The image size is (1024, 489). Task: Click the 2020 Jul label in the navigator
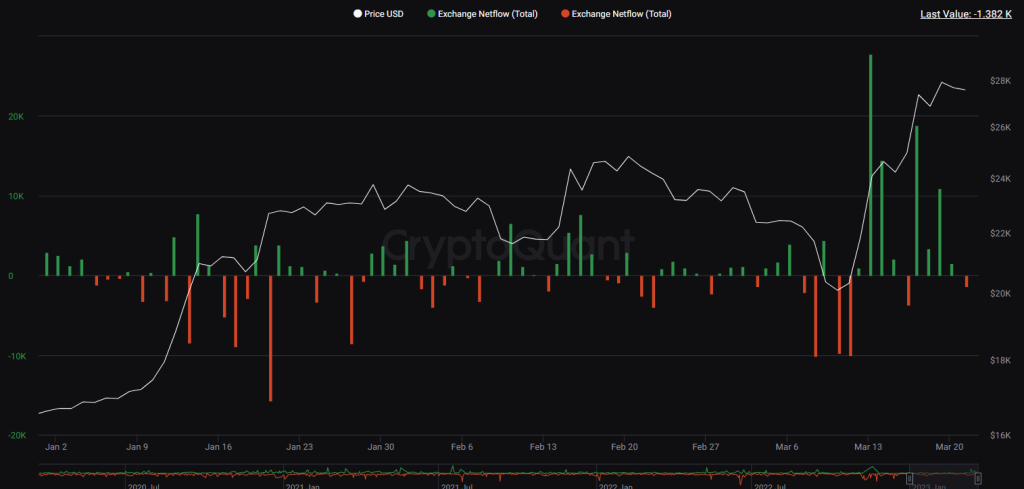142,486
